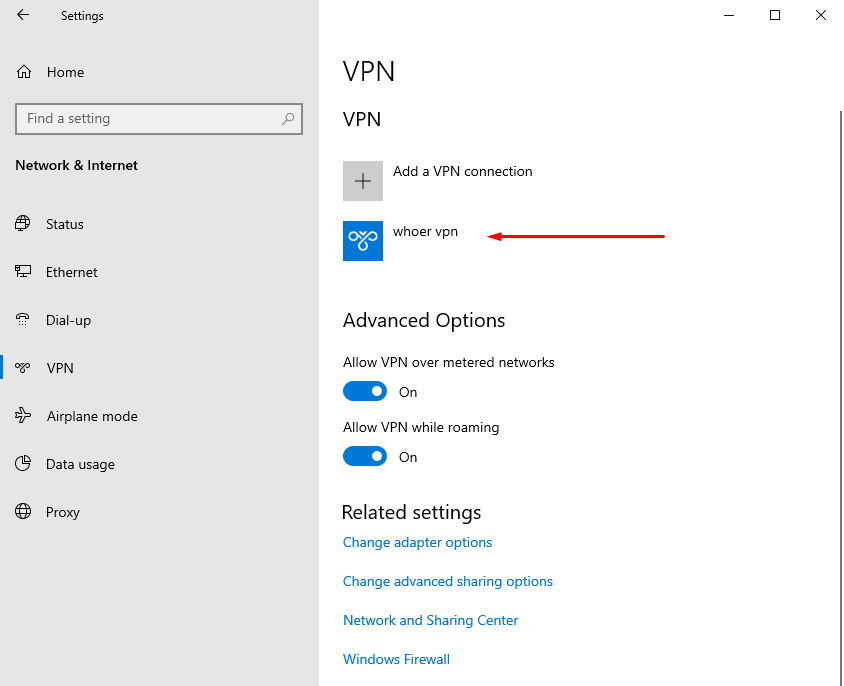Viewport: 844px width, 686px height.
Task: Open Change advanced sharing options link
Action: coord(448,582)
